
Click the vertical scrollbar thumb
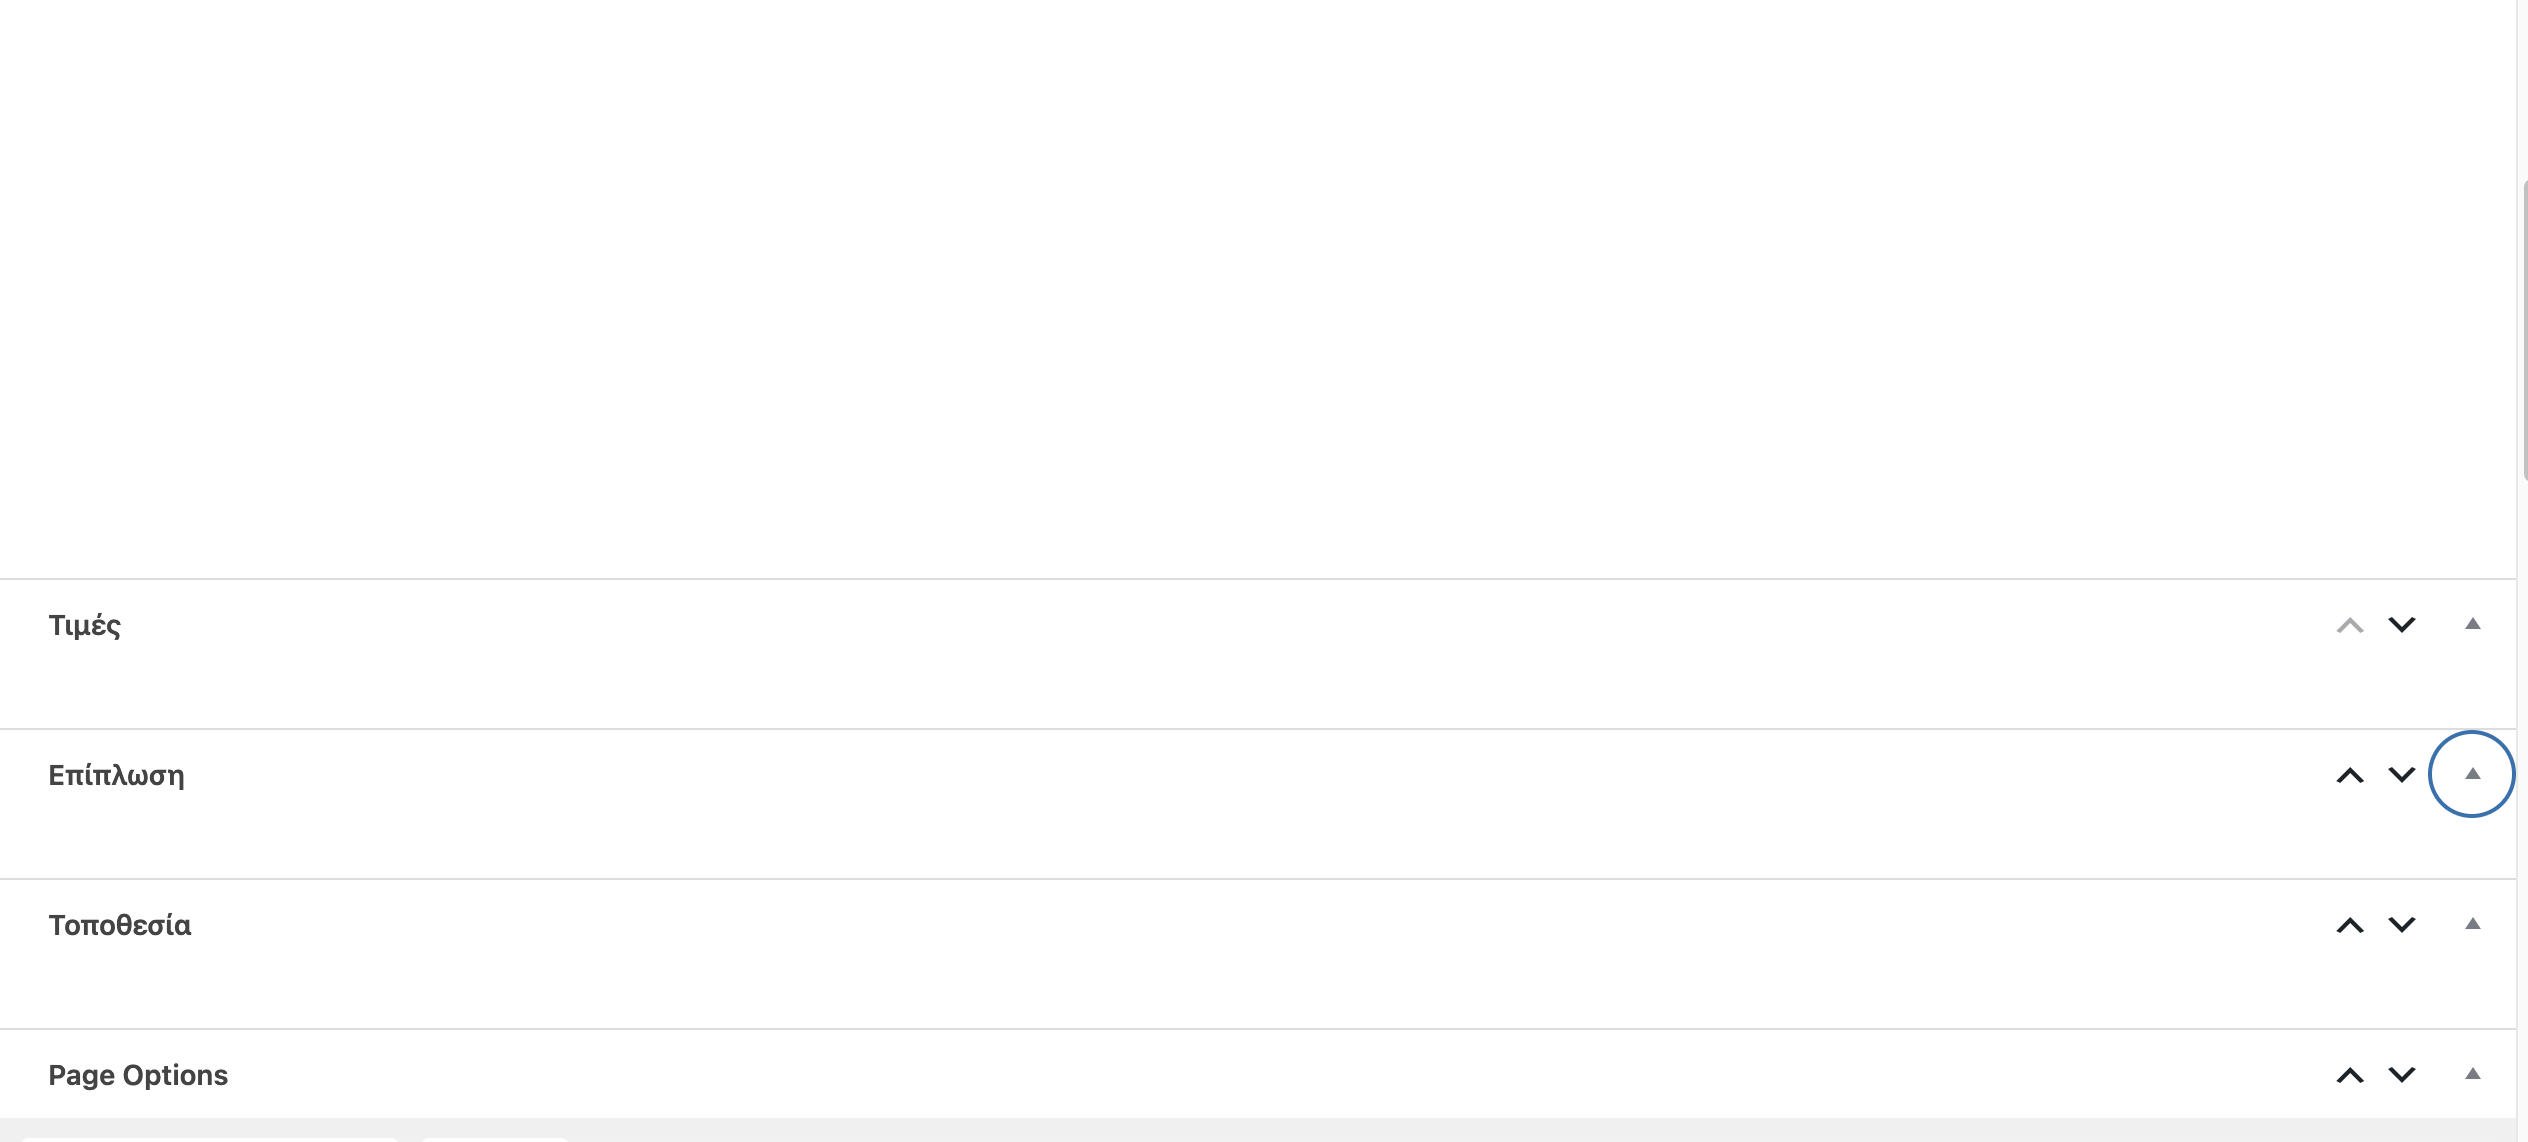click(2523, 330)
